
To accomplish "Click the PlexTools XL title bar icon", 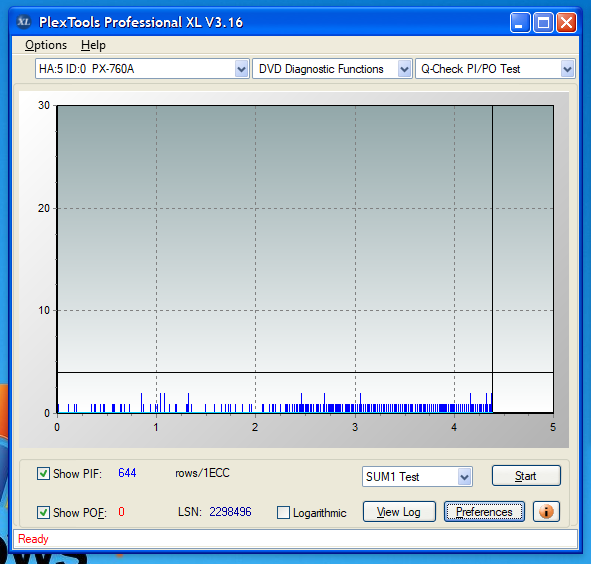I will 24,22.
